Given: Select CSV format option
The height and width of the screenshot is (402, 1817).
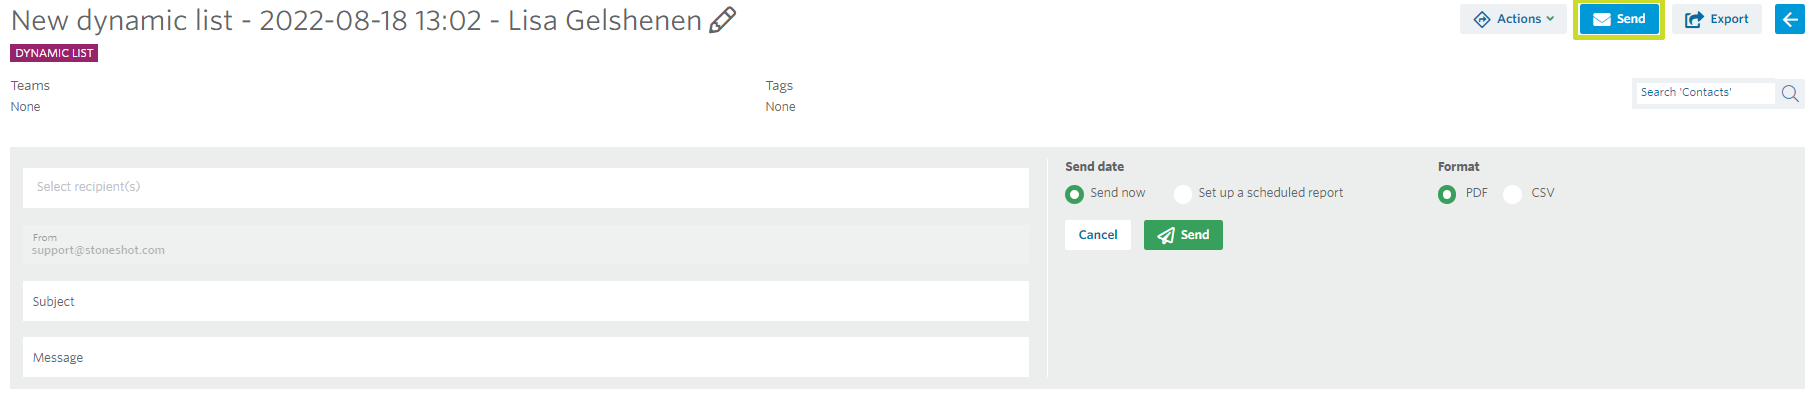Looking at the screenshot, I should (x=1512, y=194).
